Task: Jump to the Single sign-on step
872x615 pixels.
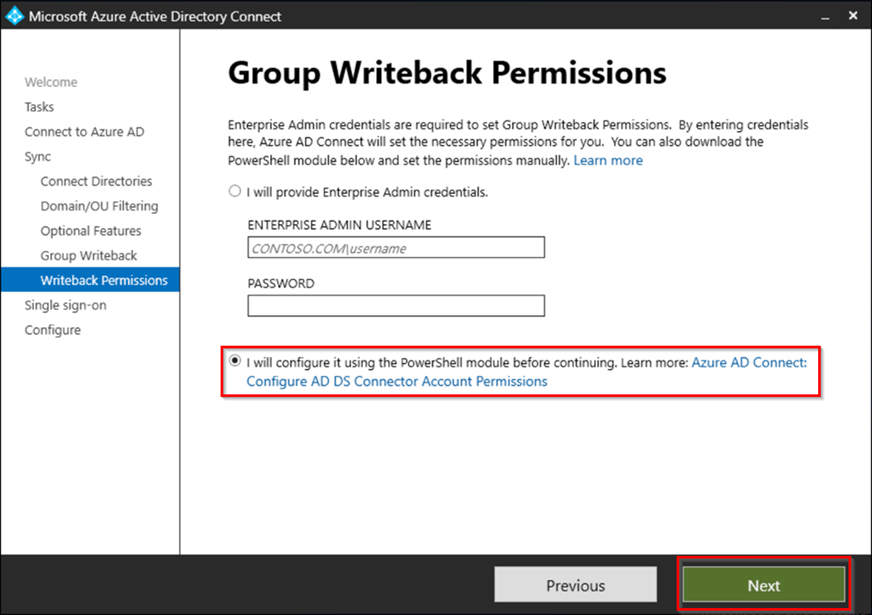Action: [x=65, y=305]
